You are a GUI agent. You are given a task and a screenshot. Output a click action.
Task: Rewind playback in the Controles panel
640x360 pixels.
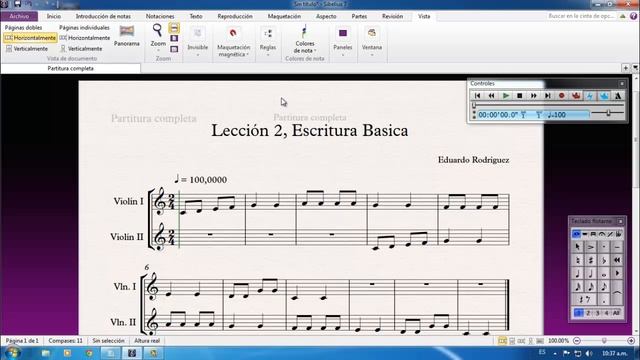click(491, 96)
